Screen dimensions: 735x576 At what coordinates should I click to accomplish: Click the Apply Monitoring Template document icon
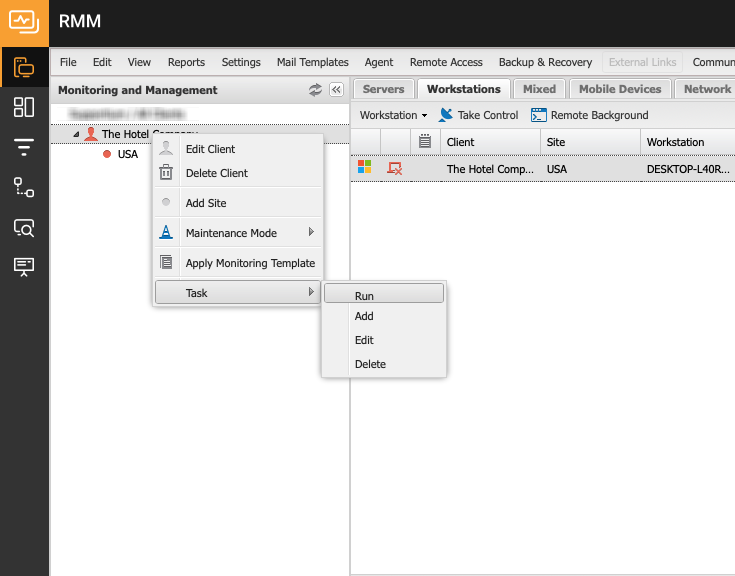point(166,262)
